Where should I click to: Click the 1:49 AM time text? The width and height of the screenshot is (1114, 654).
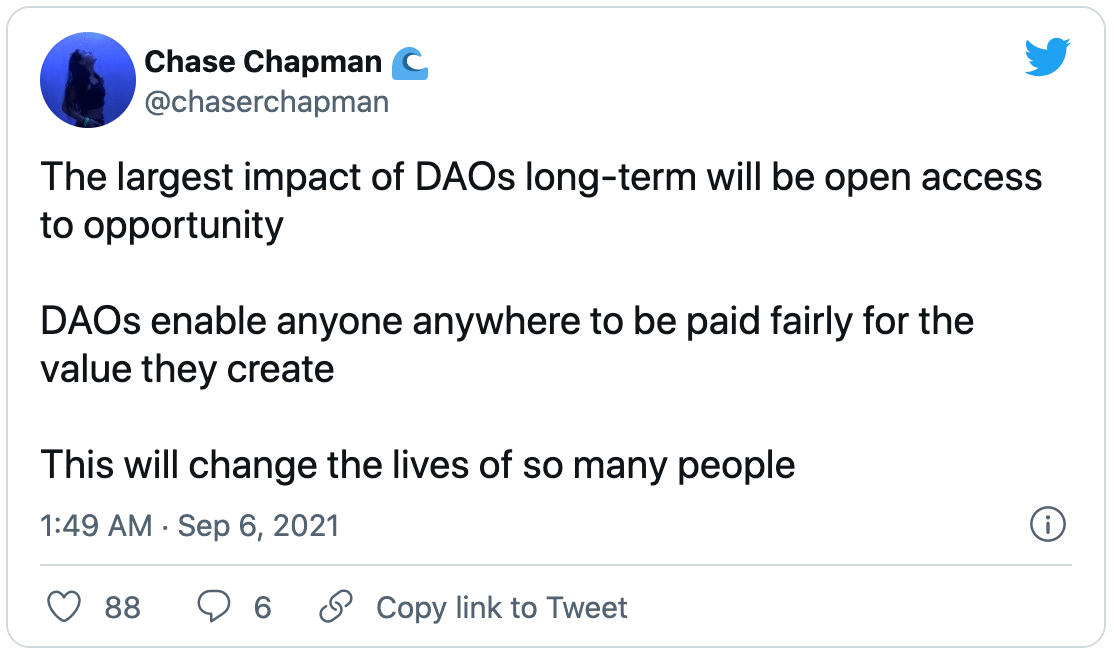96,525
